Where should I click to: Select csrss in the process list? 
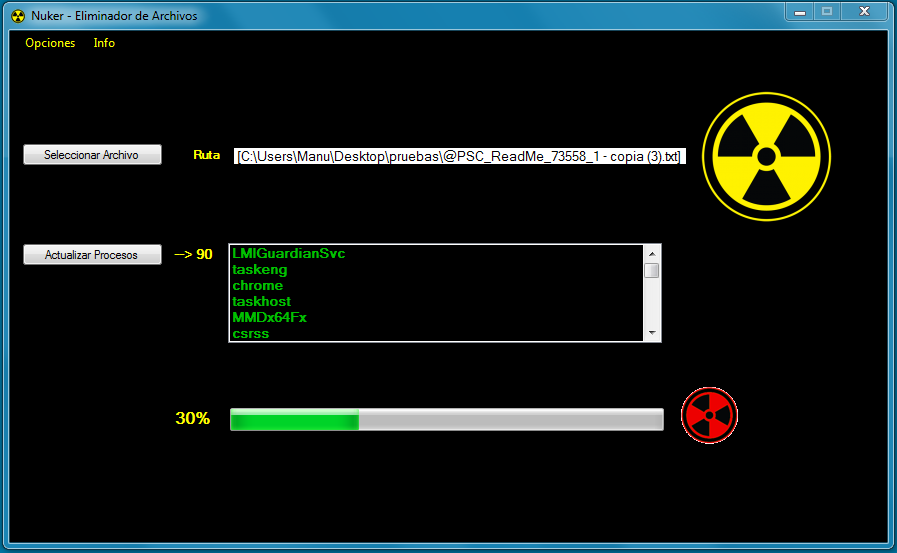[x=436, y=333]
